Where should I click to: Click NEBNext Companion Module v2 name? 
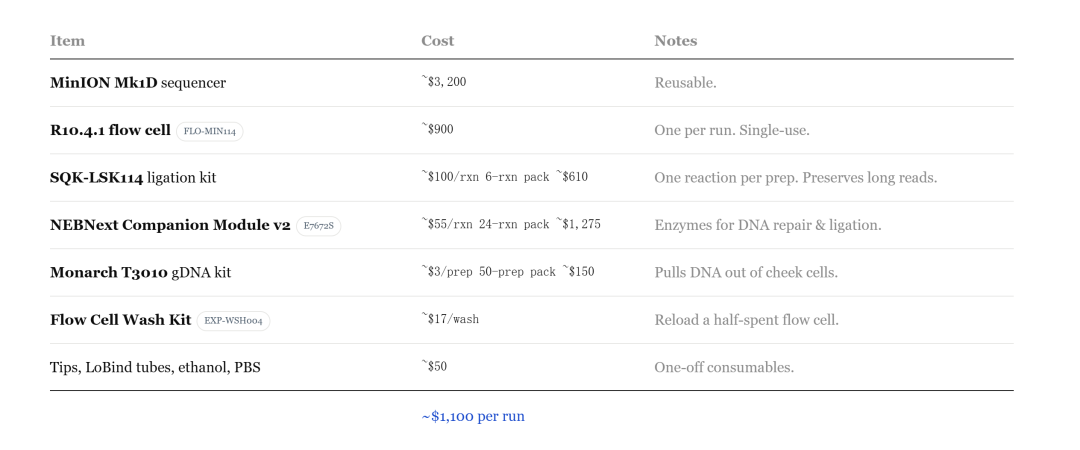pyautogui.click(x=170, y=225)
